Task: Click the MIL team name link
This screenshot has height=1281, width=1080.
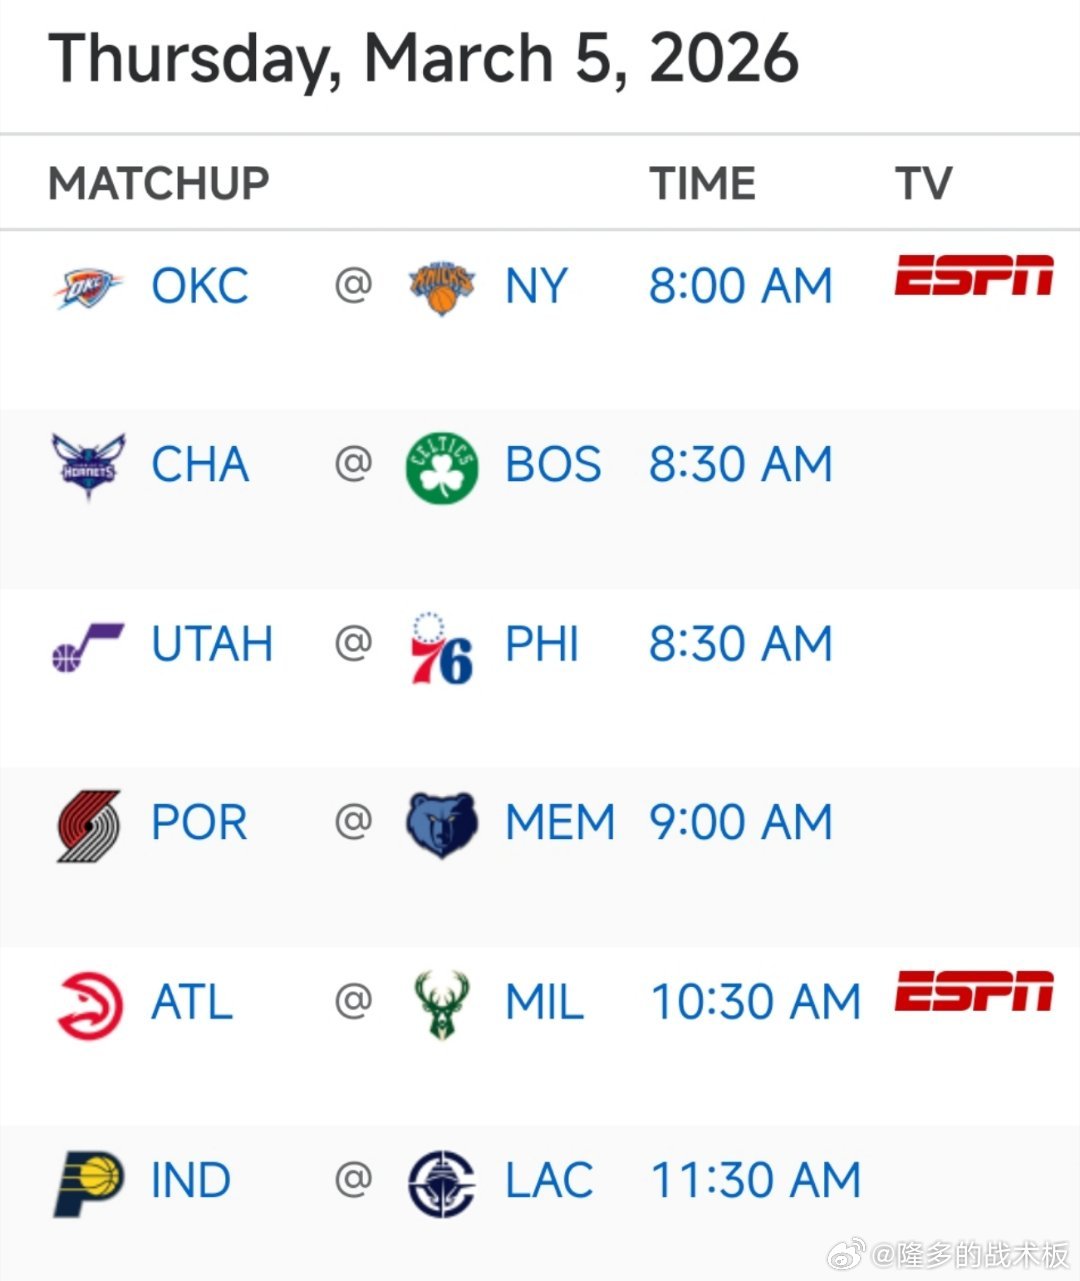Action: [x=545, y=1002]
